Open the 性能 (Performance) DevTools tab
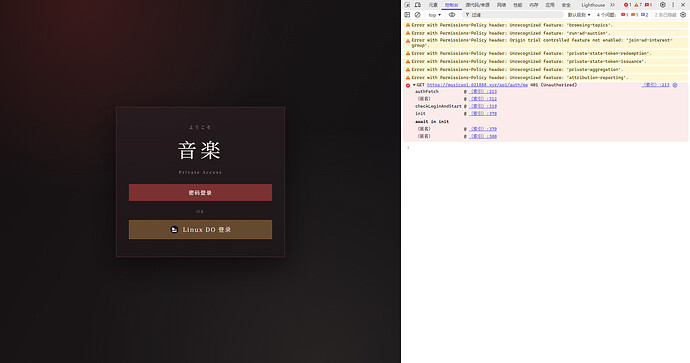 pyautogui.click(x=518, y=5)
